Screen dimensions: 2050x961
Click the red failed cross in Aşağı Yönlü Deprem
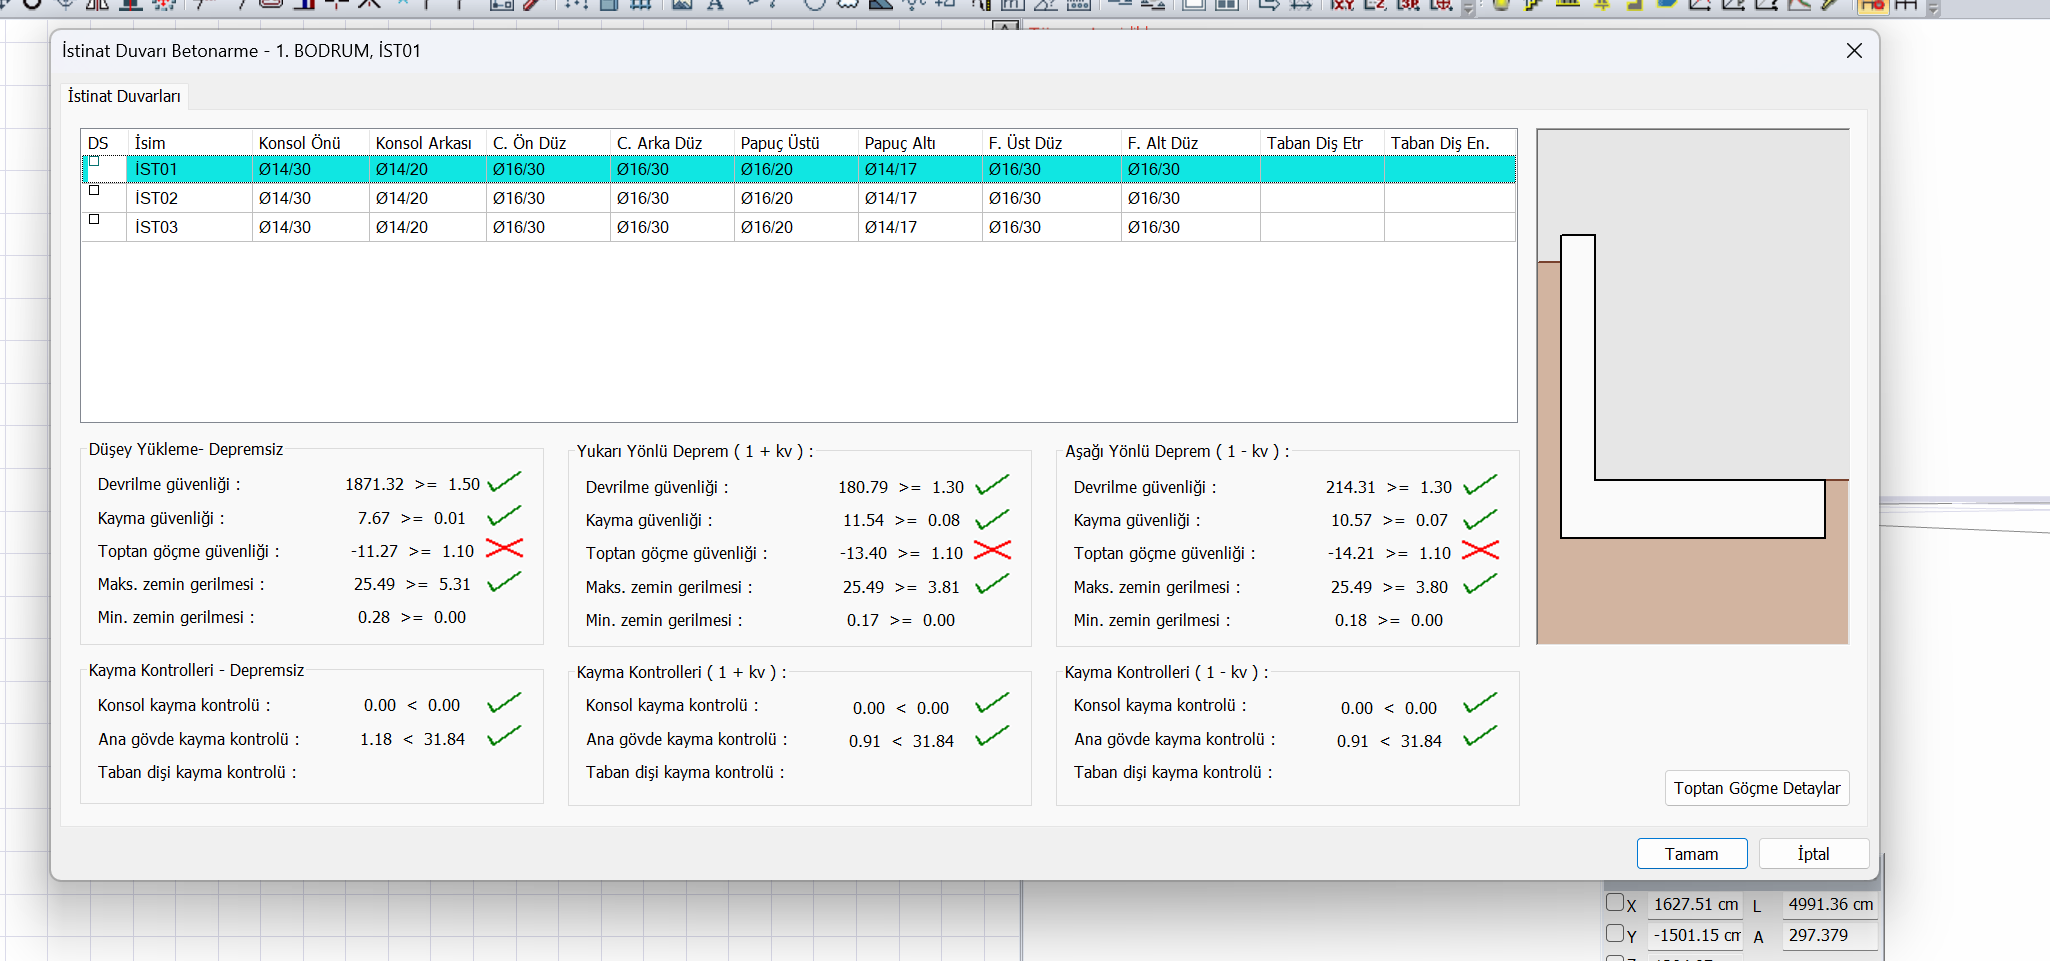(x=1480, y=550)
